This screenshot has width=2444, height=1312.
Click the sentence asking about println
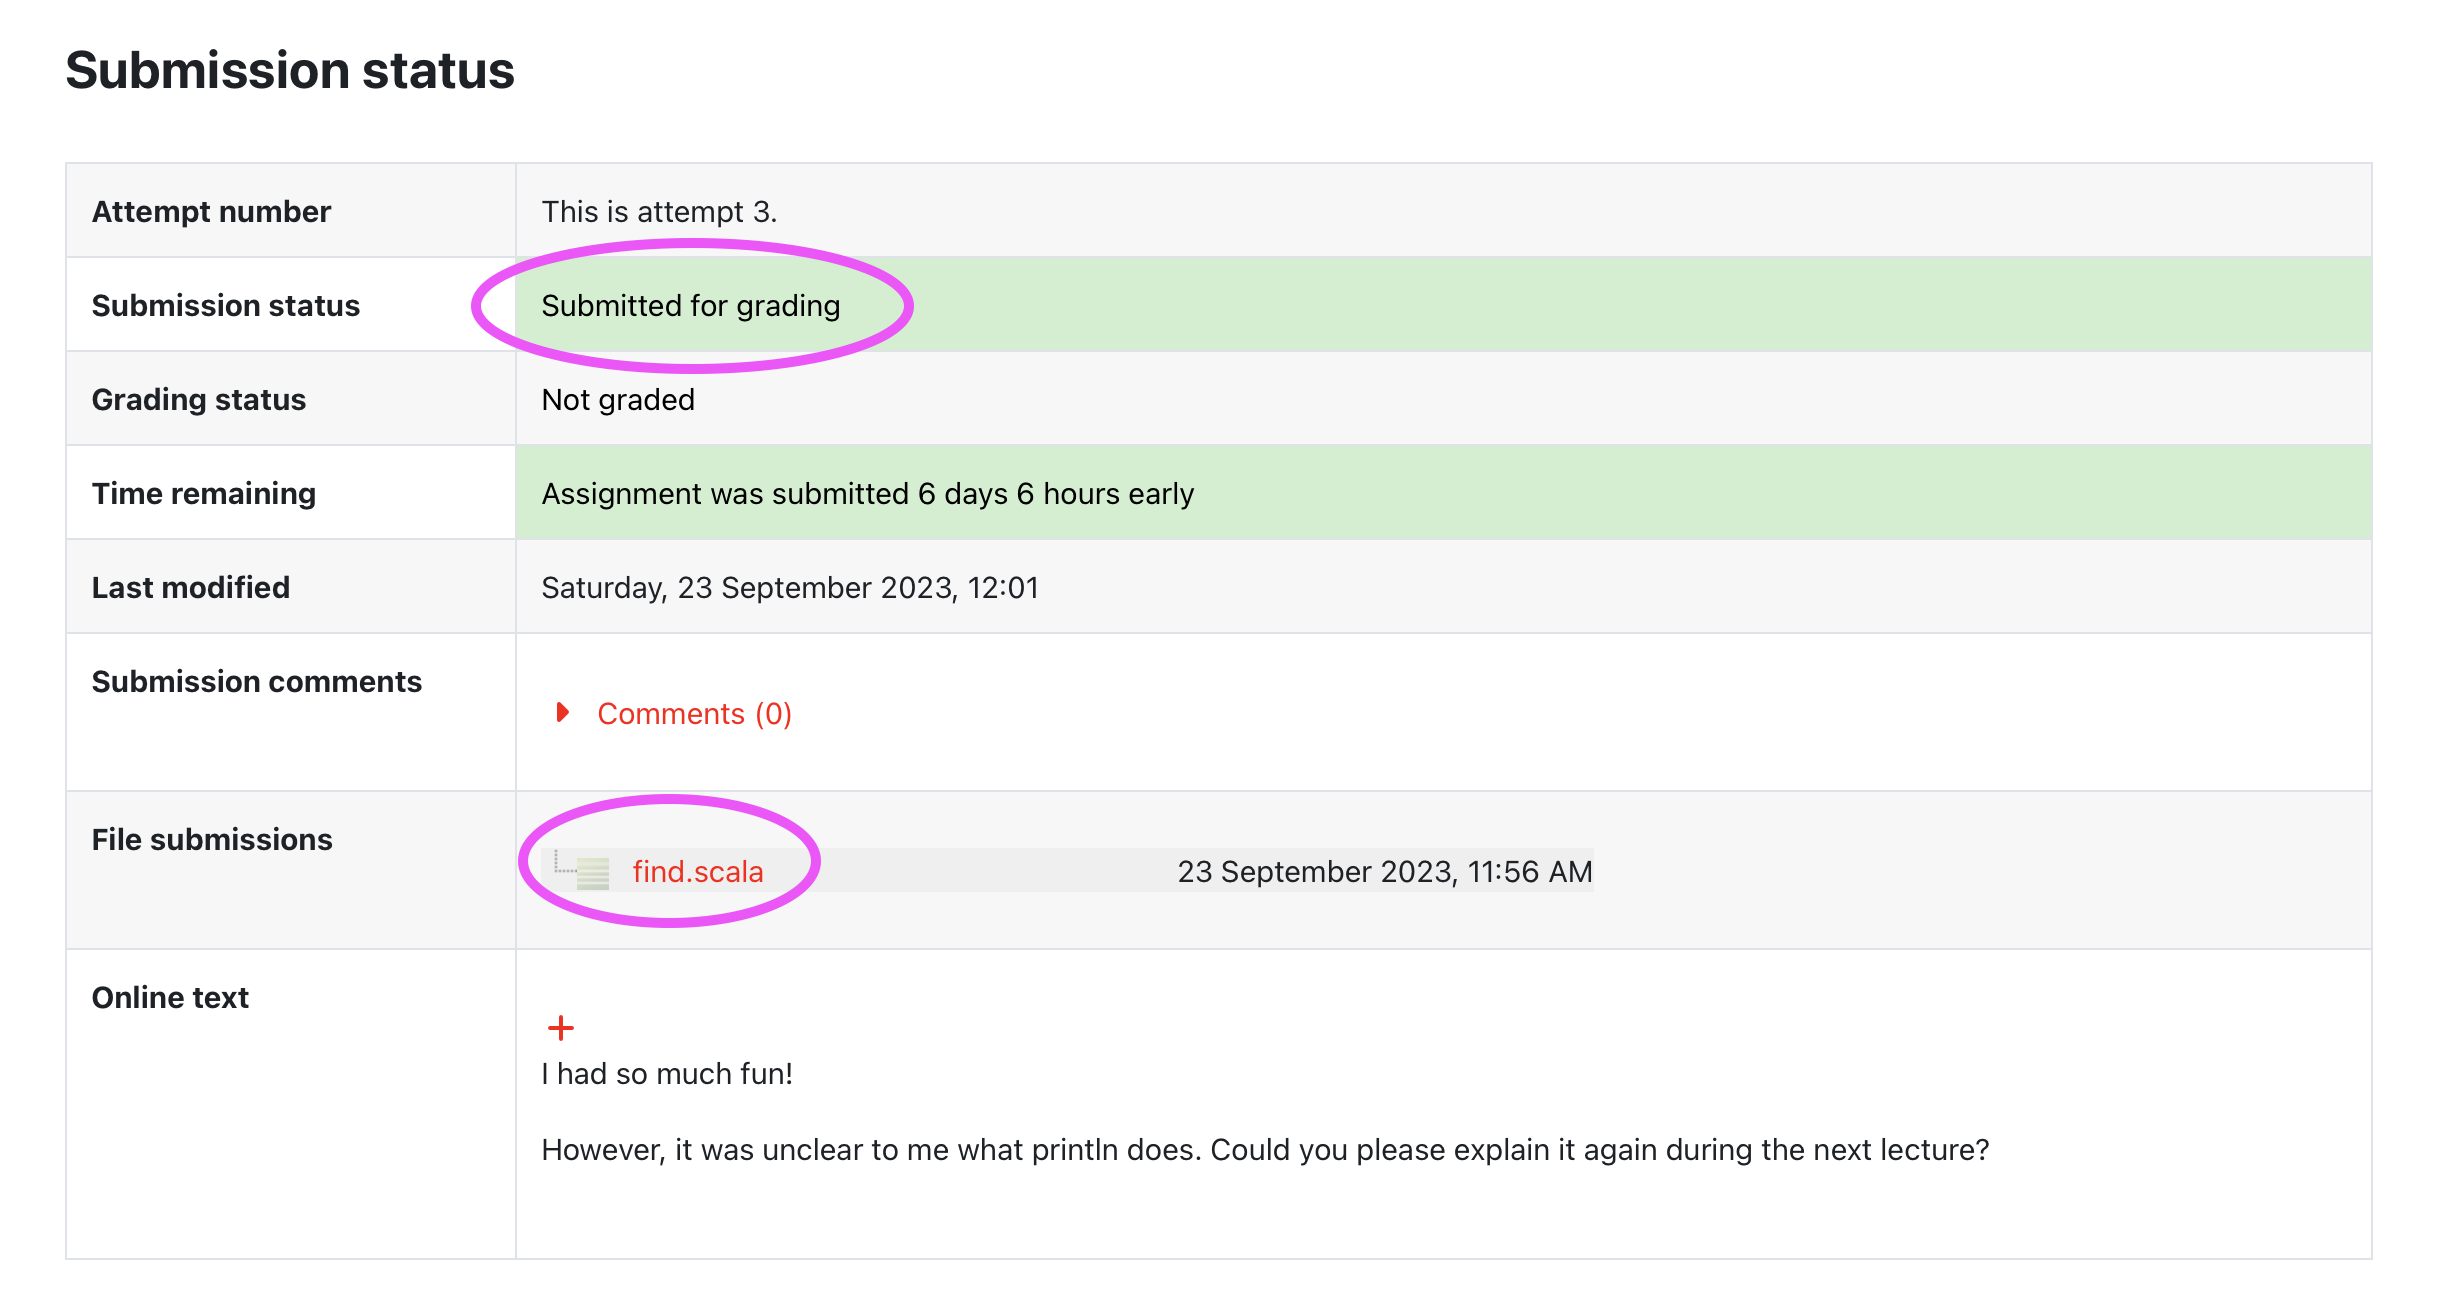pos(1265,1150)
